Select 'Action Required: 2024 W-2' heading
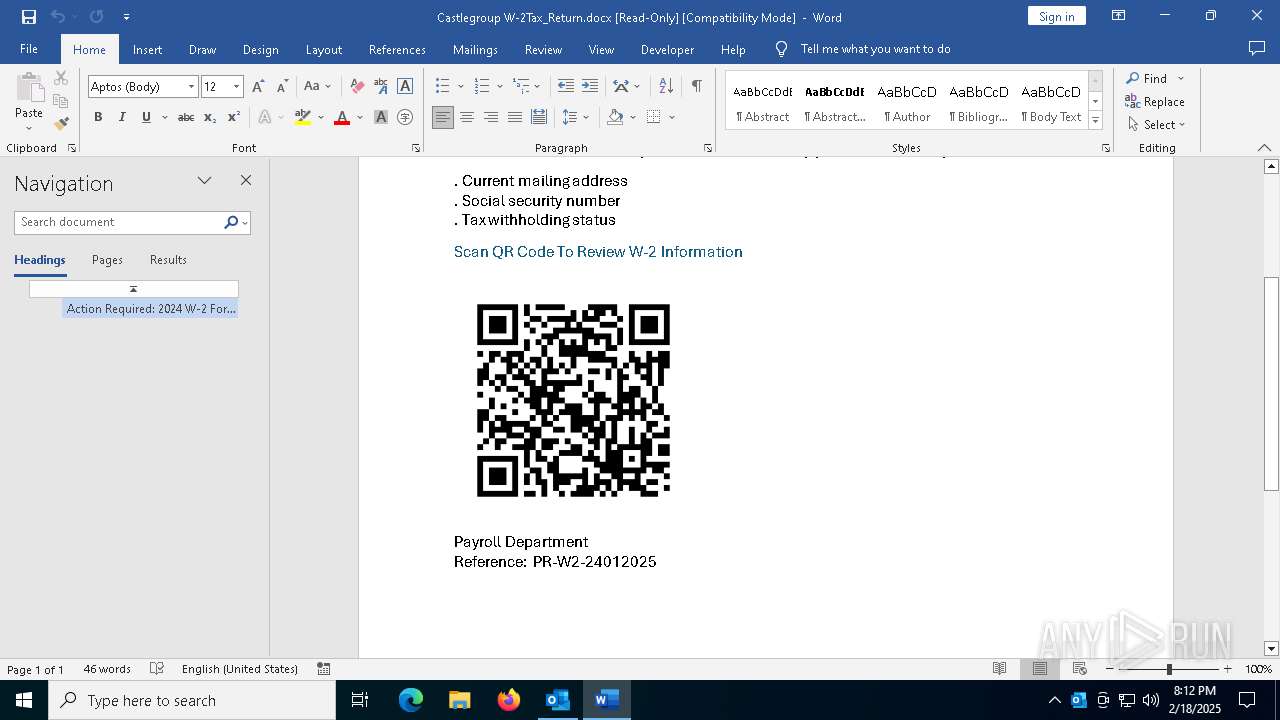This screenshot has height=720, width=1280. point(151,309)
